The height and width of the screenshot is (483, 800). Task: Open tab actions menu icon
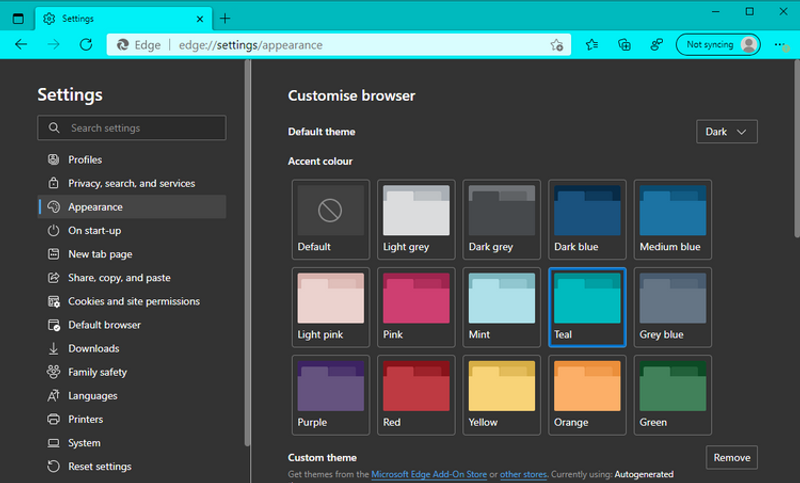(17, 18)
